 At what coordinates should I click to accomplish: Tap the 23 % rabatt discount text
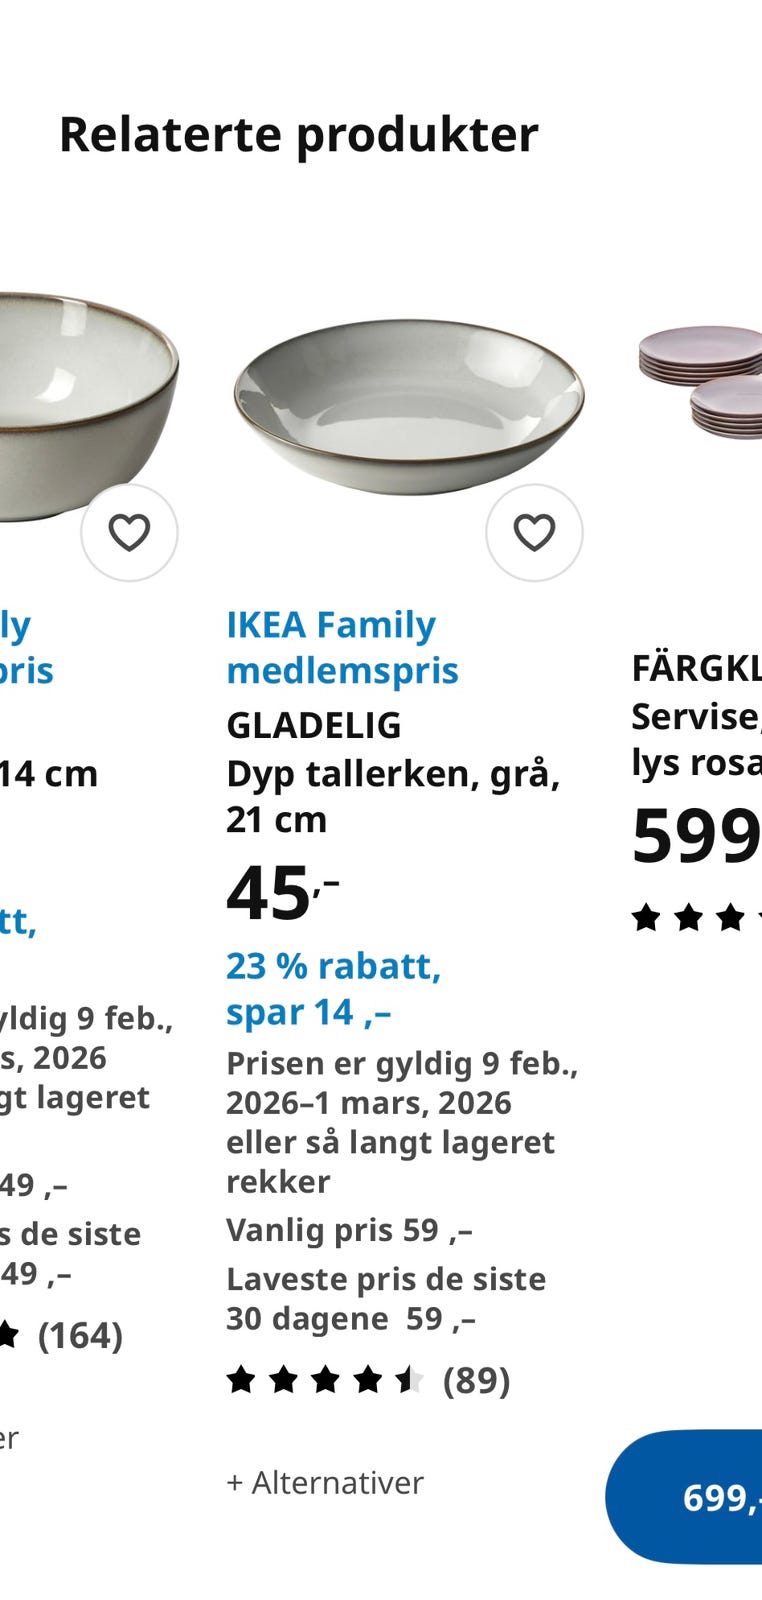tap(333, 966)
